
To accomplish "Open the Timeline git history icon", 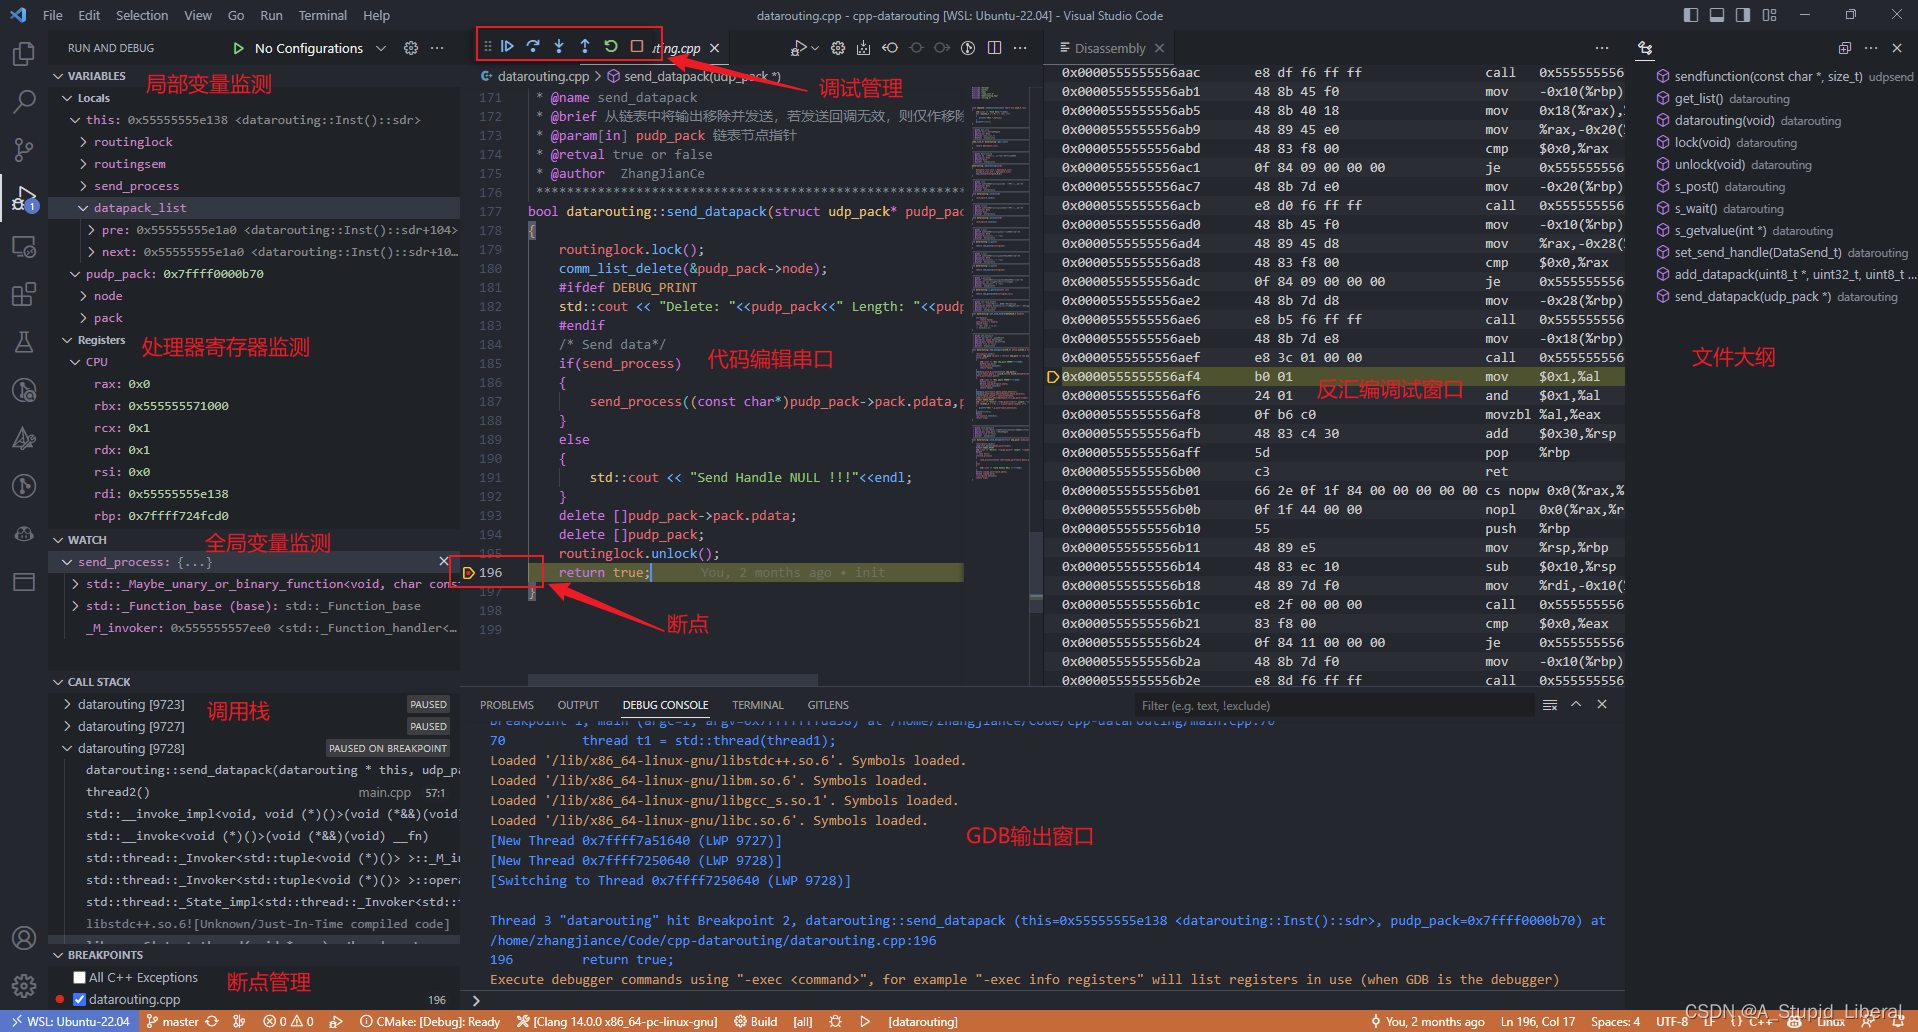I will click(x=968, y=48).
